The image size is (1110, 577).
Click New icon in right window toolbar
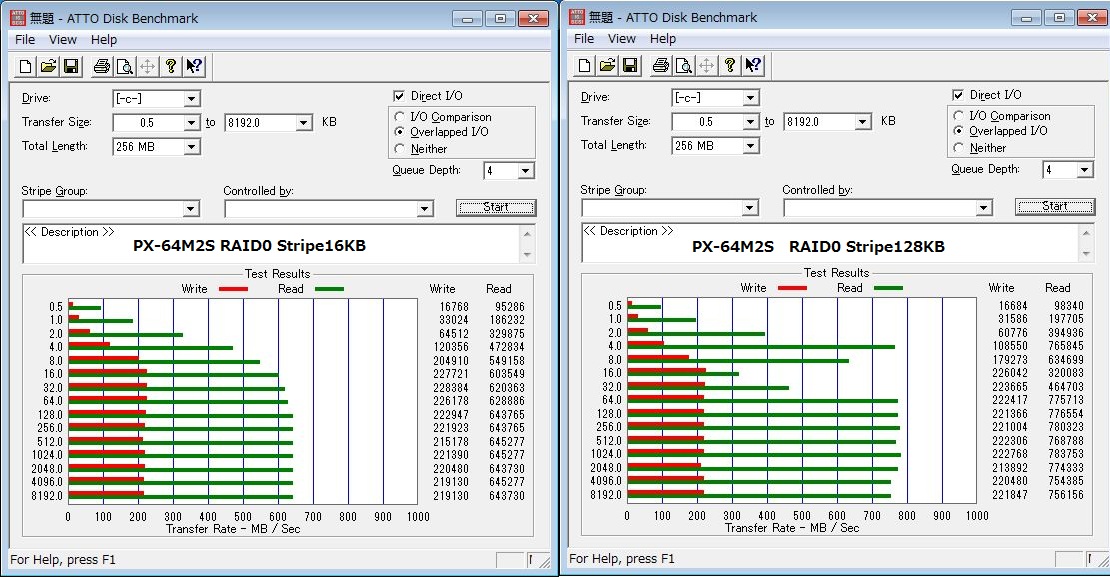pyautogui.click(x=585, y=66)
